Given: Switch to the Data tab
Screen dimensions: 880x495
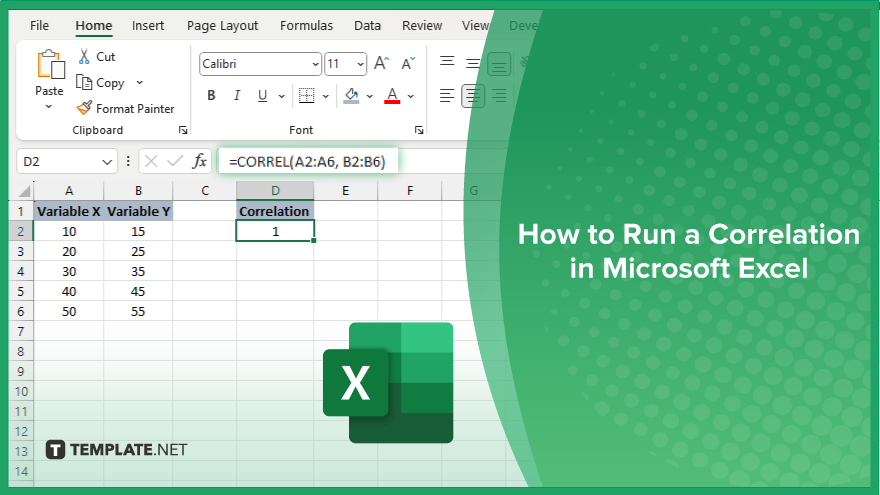Looking at the screenshot, I should pyautogui.click(x=368, y=26).
